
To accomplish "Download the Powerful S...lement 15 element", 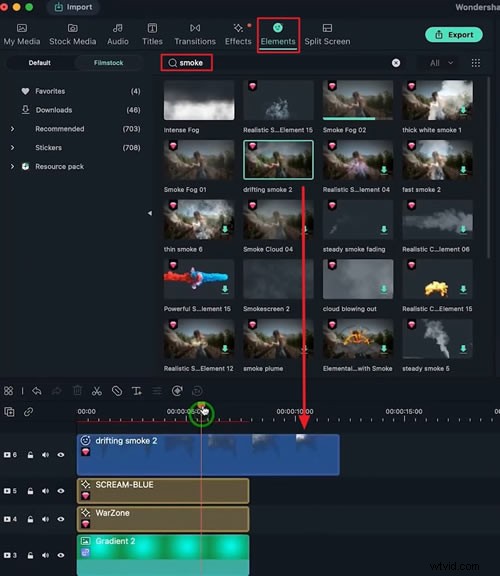I will 225,289.
